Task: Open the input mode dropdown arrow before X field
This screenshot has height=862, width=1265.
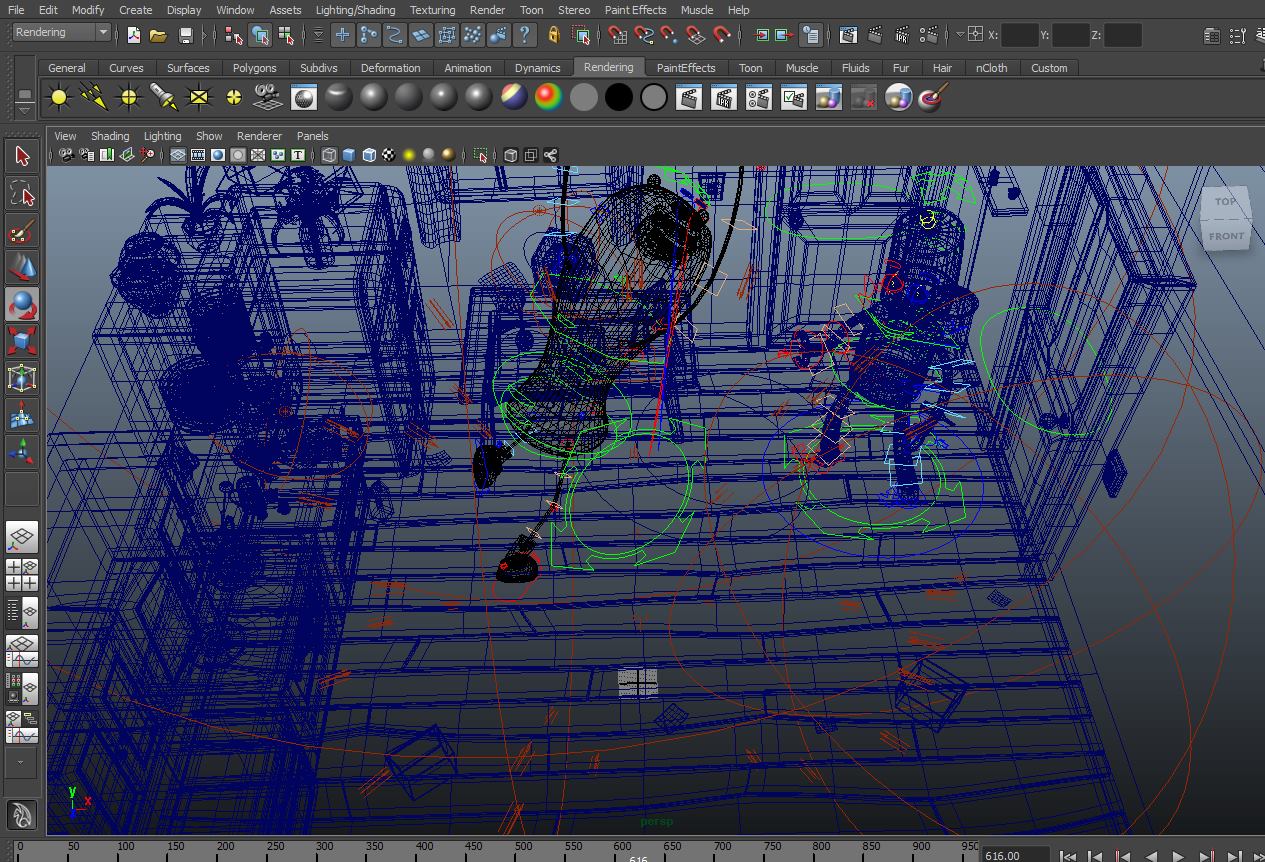Action: 960,34
